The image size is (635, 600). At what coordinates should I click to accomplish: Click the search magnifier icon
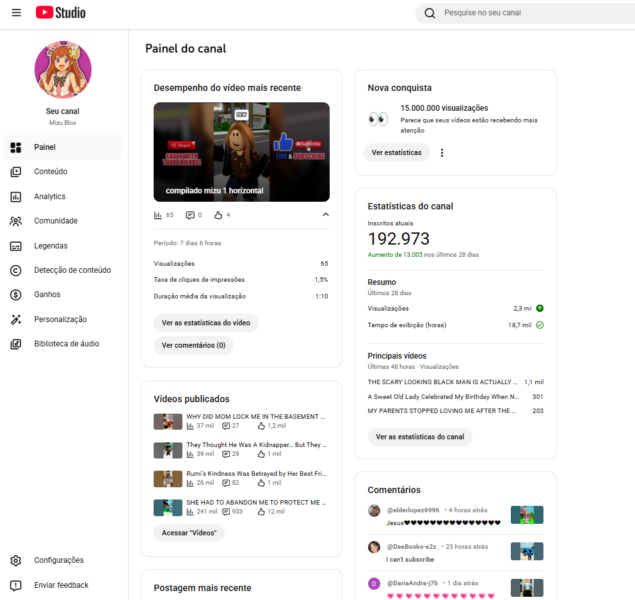pos(430,13)
